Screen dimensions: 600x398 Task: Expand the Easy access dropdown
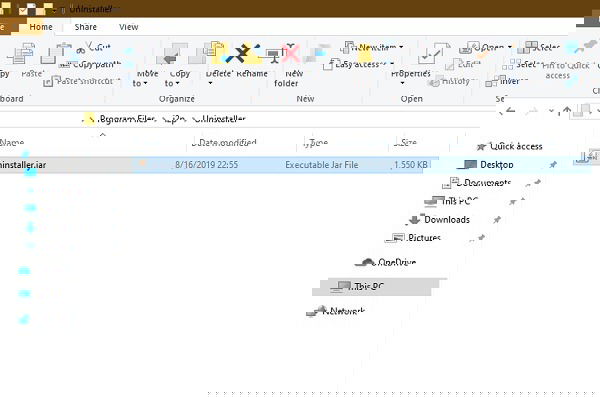click(x=392, y=64)
